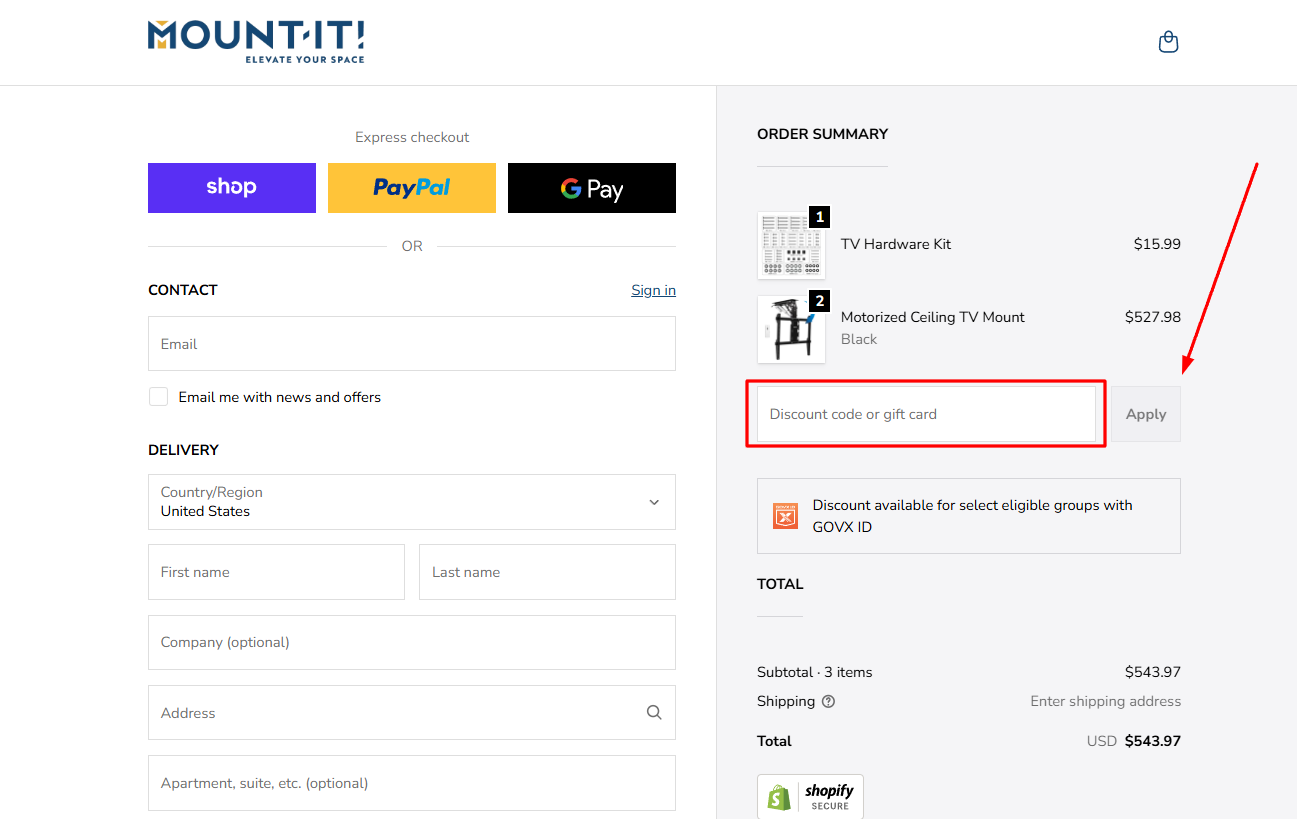Focus the Address input field
This screenshot has height=819, width=1297.
click(x=412, y=713)
